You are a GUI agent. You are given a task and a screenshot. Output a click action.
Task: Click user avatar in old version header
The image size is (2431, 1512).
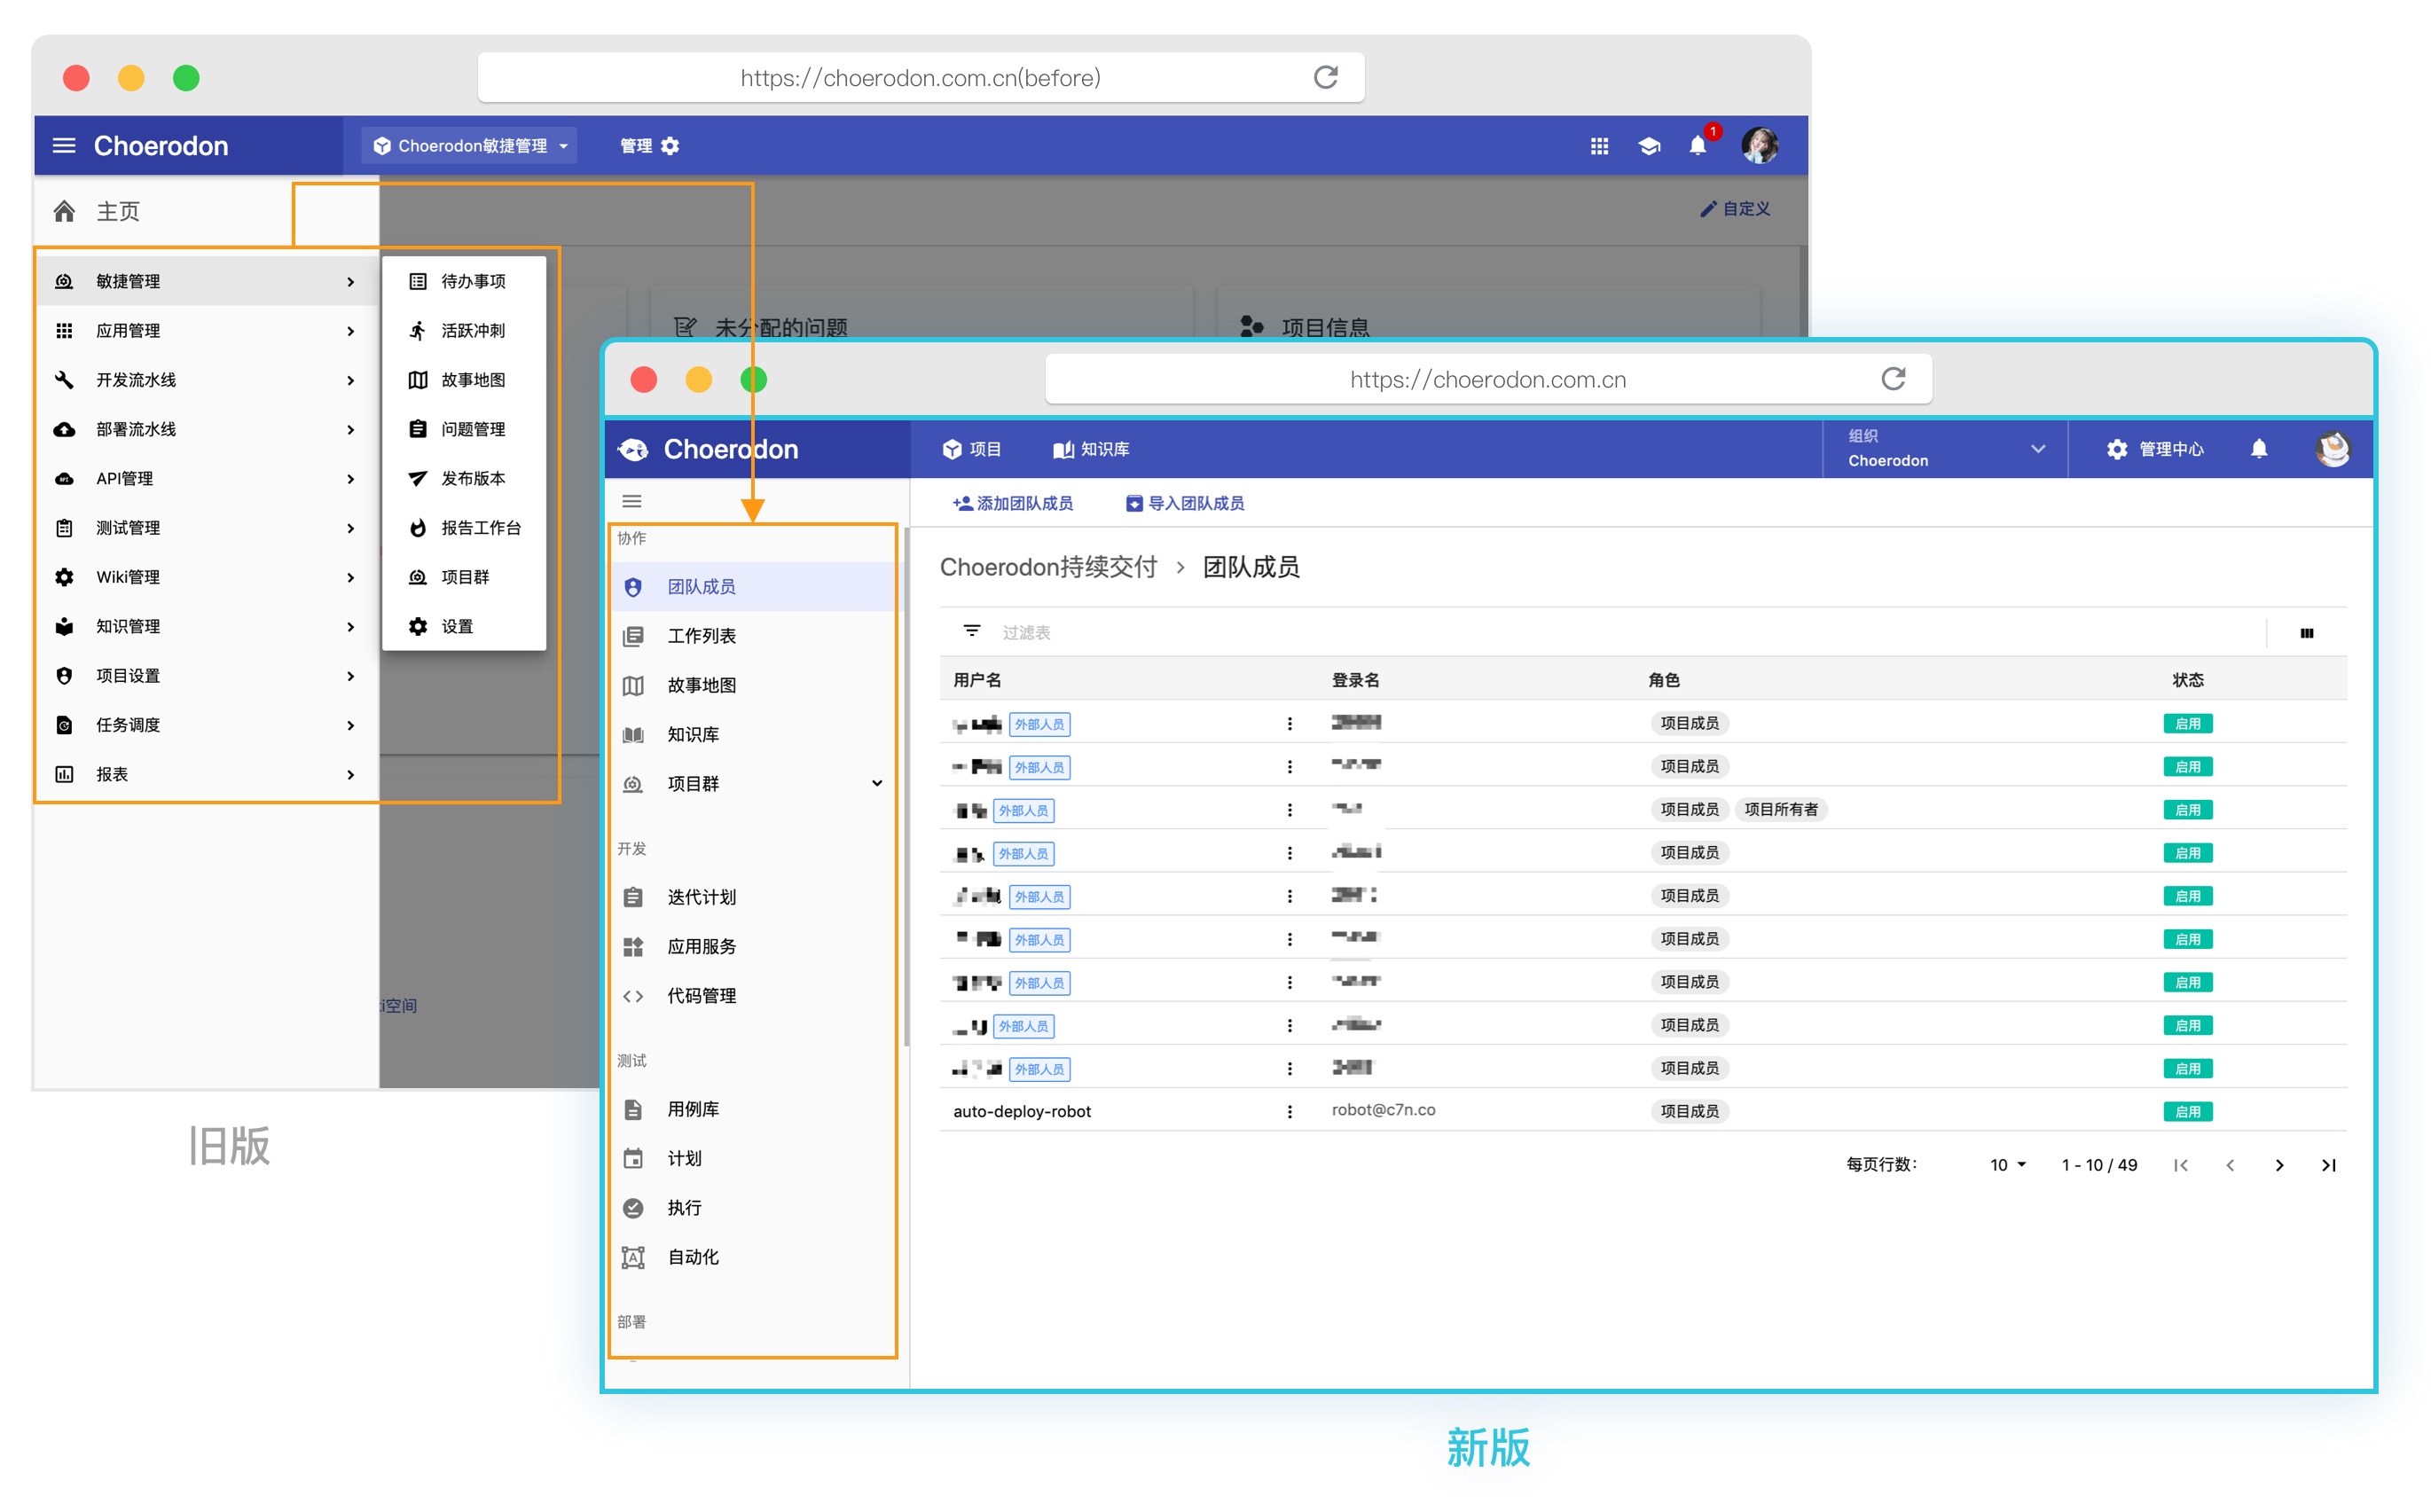(1759, 146)
